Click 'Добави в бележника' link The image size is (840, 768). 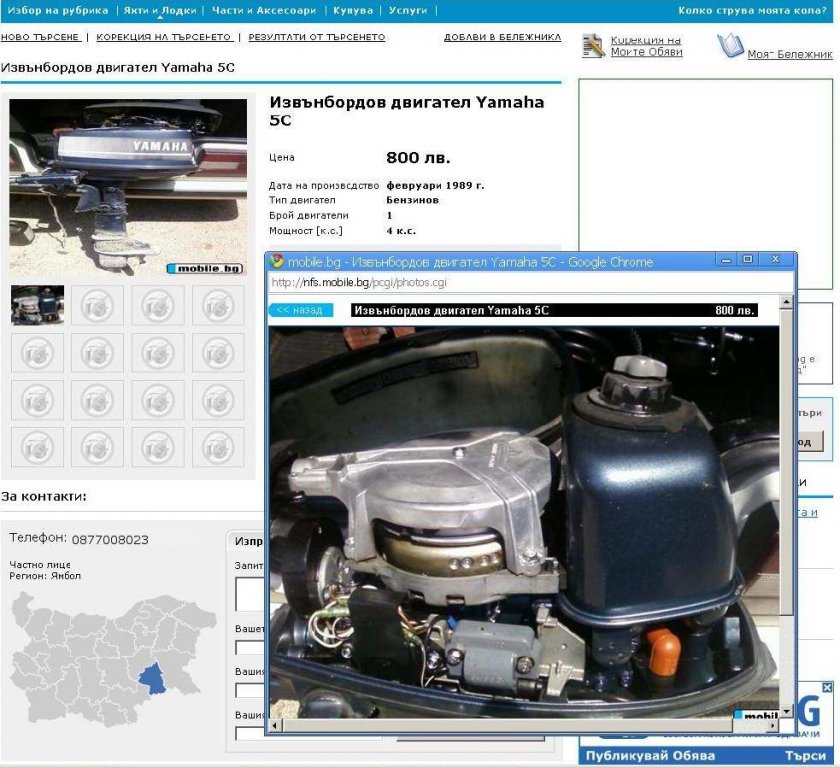pos(502,37)
